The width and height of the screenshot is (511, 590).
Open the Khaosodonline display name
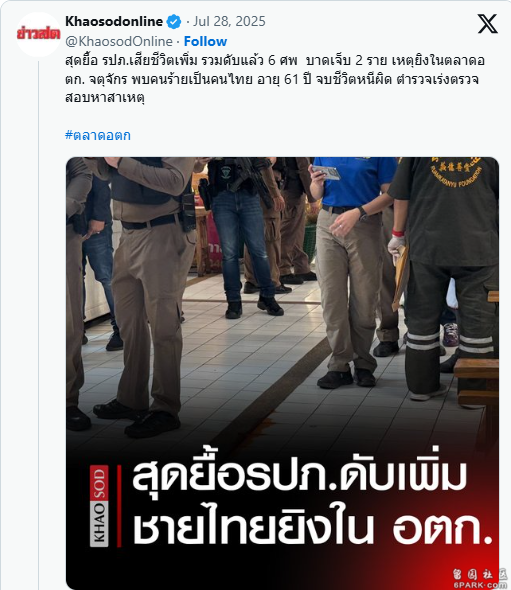(x=114, y=21)
